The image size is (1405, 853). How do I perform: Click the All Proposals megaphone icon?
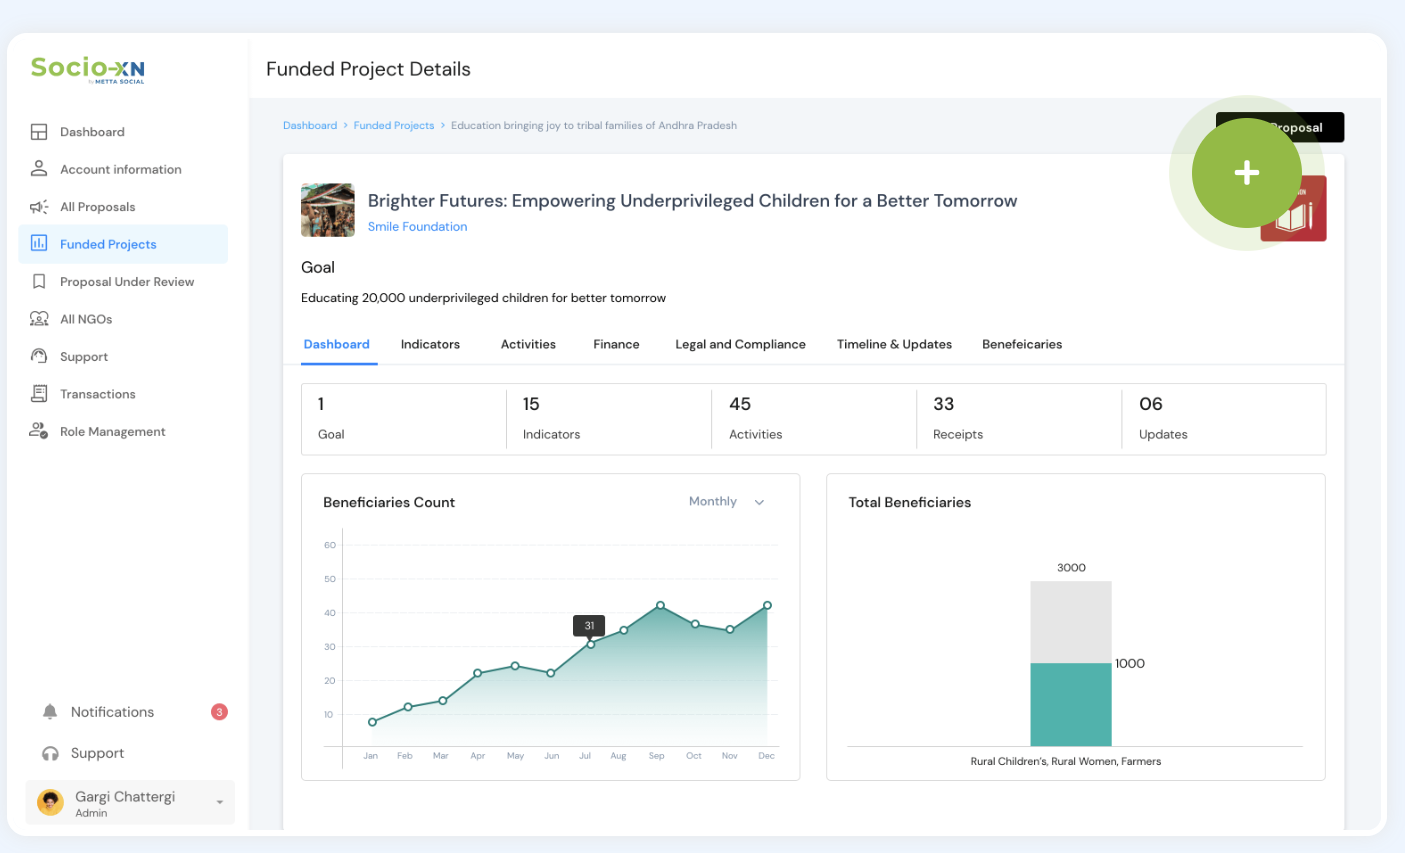coord(39,207)
